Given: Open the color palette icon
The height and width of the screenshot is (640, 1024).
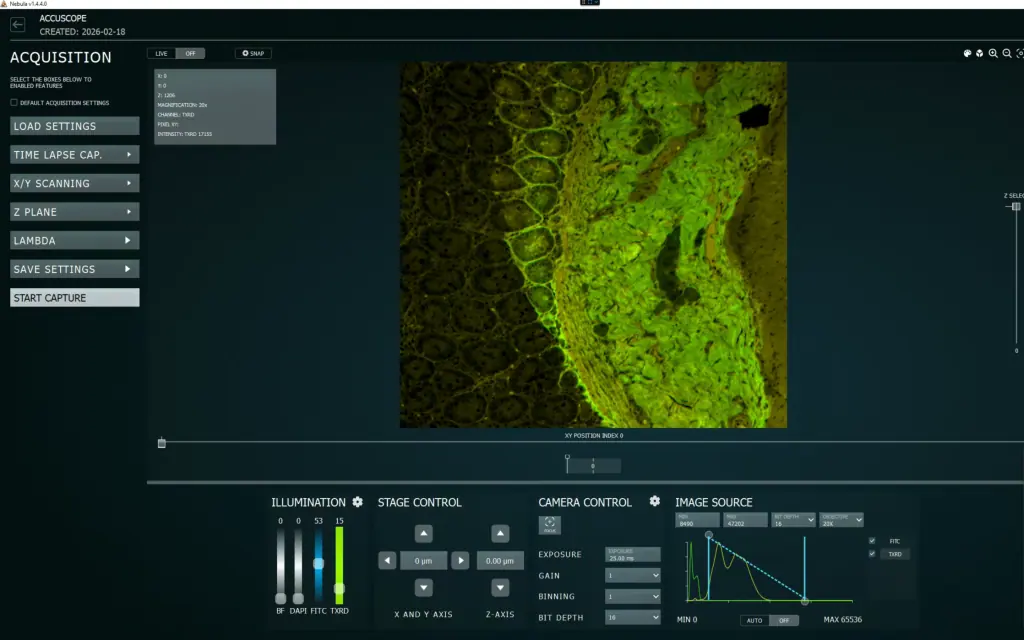Looking at the screenshot, I should coord(967,54).
